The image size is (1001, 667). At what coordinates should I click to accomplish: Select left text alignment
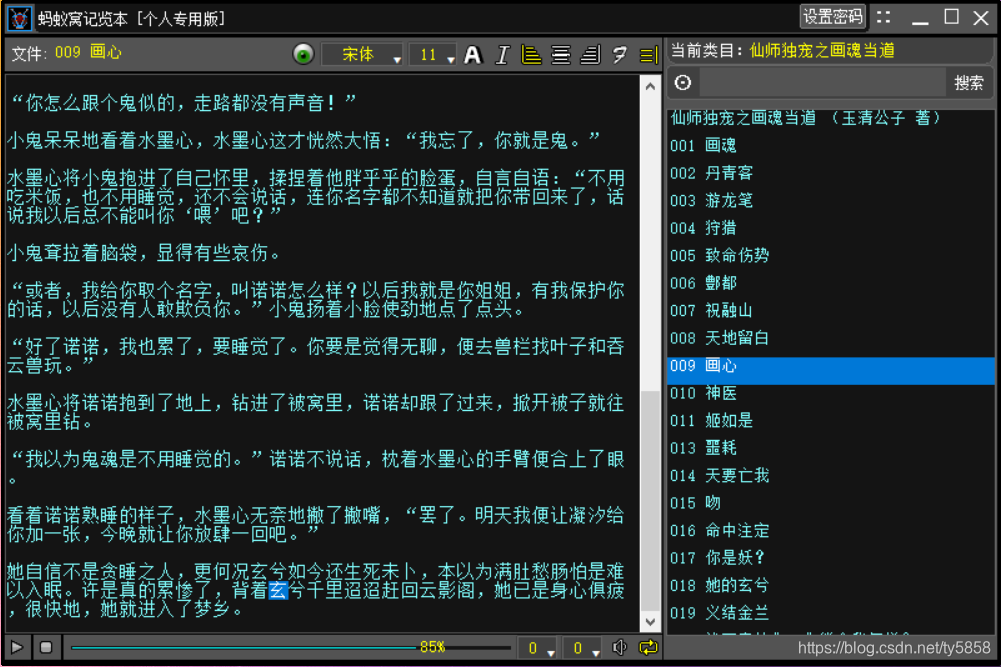coord(531,56)
